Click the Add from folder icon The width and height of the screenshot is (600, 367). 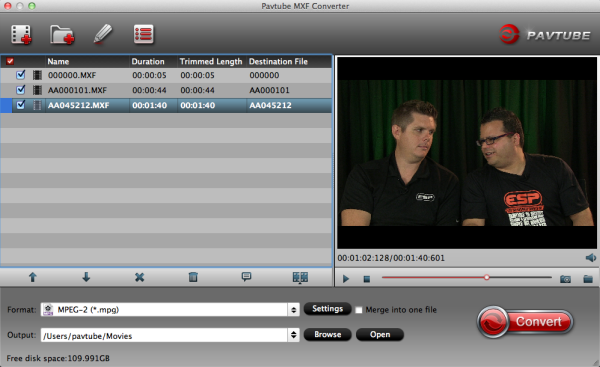click(x=62, y=35)
